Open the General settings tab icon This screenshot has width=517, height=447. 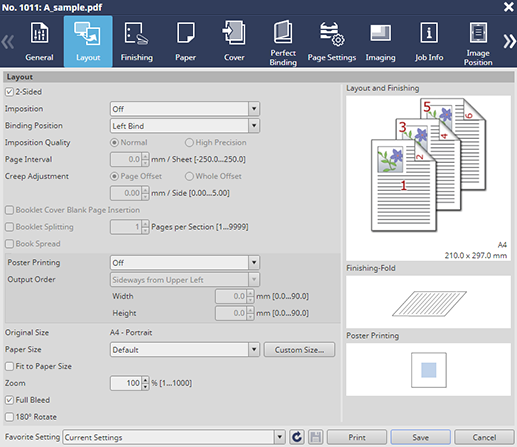tap(39, 33)
